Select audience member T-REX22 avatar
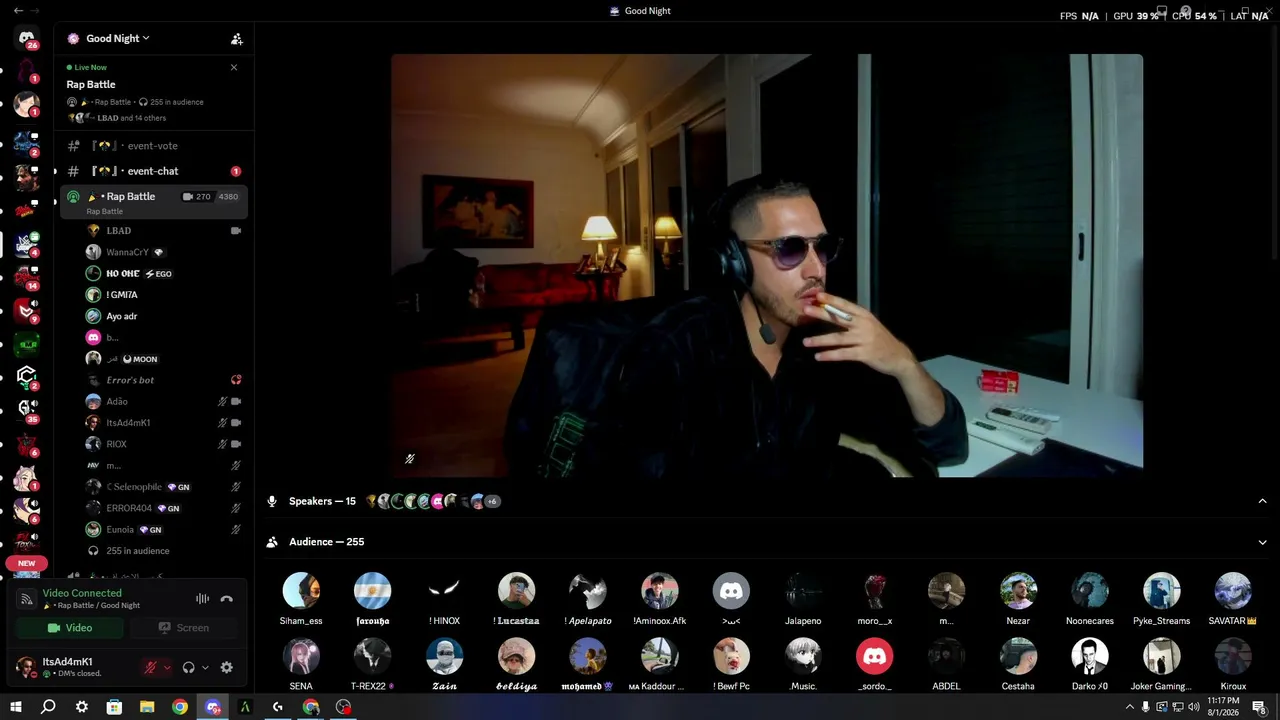Screen dimensions: 1280x720 (372, 656)
